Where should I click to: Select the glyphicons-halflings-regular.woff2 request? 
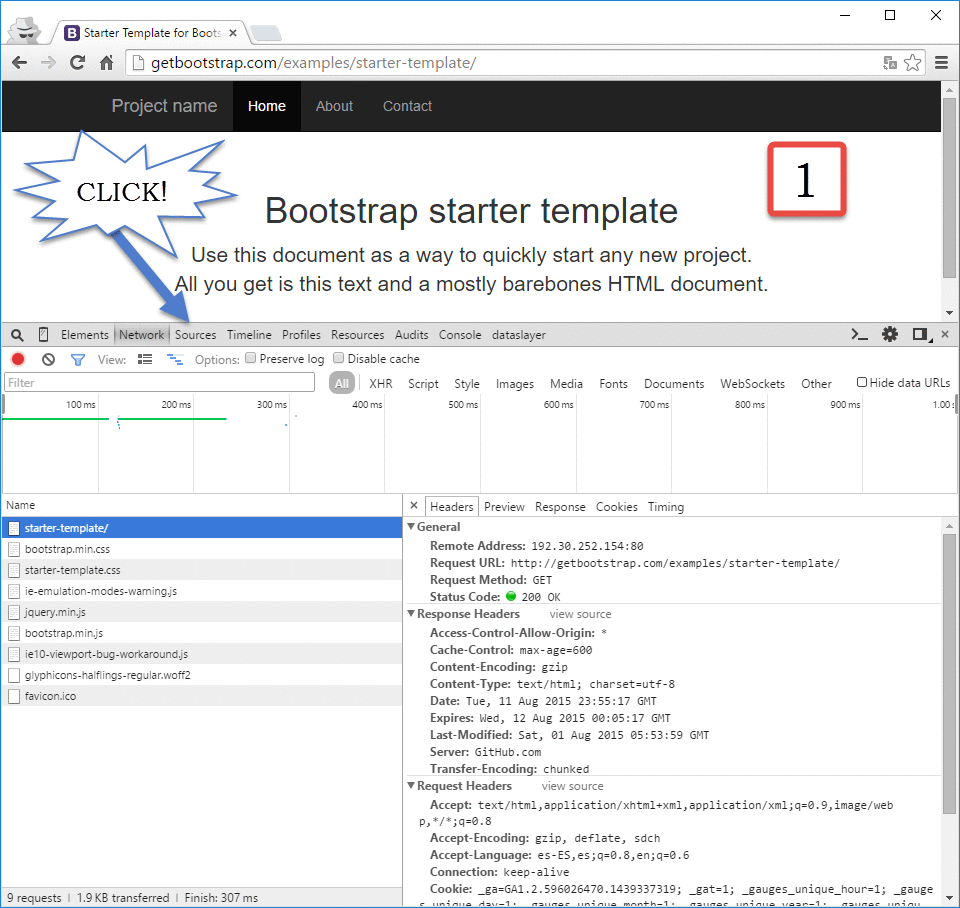point(202,675)
